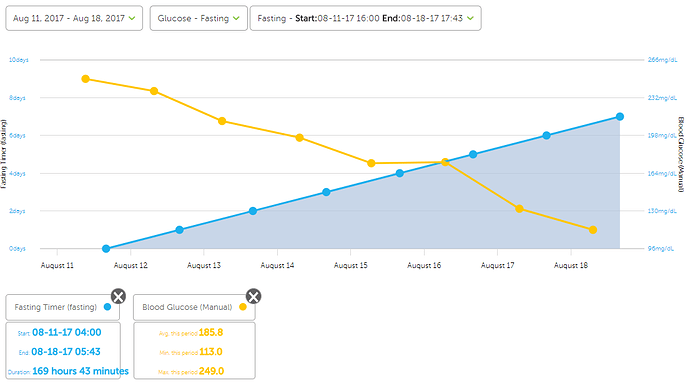Click the final blue fasting point at 7 days
Screen dimensions: 690x382
tap(620, 117)
